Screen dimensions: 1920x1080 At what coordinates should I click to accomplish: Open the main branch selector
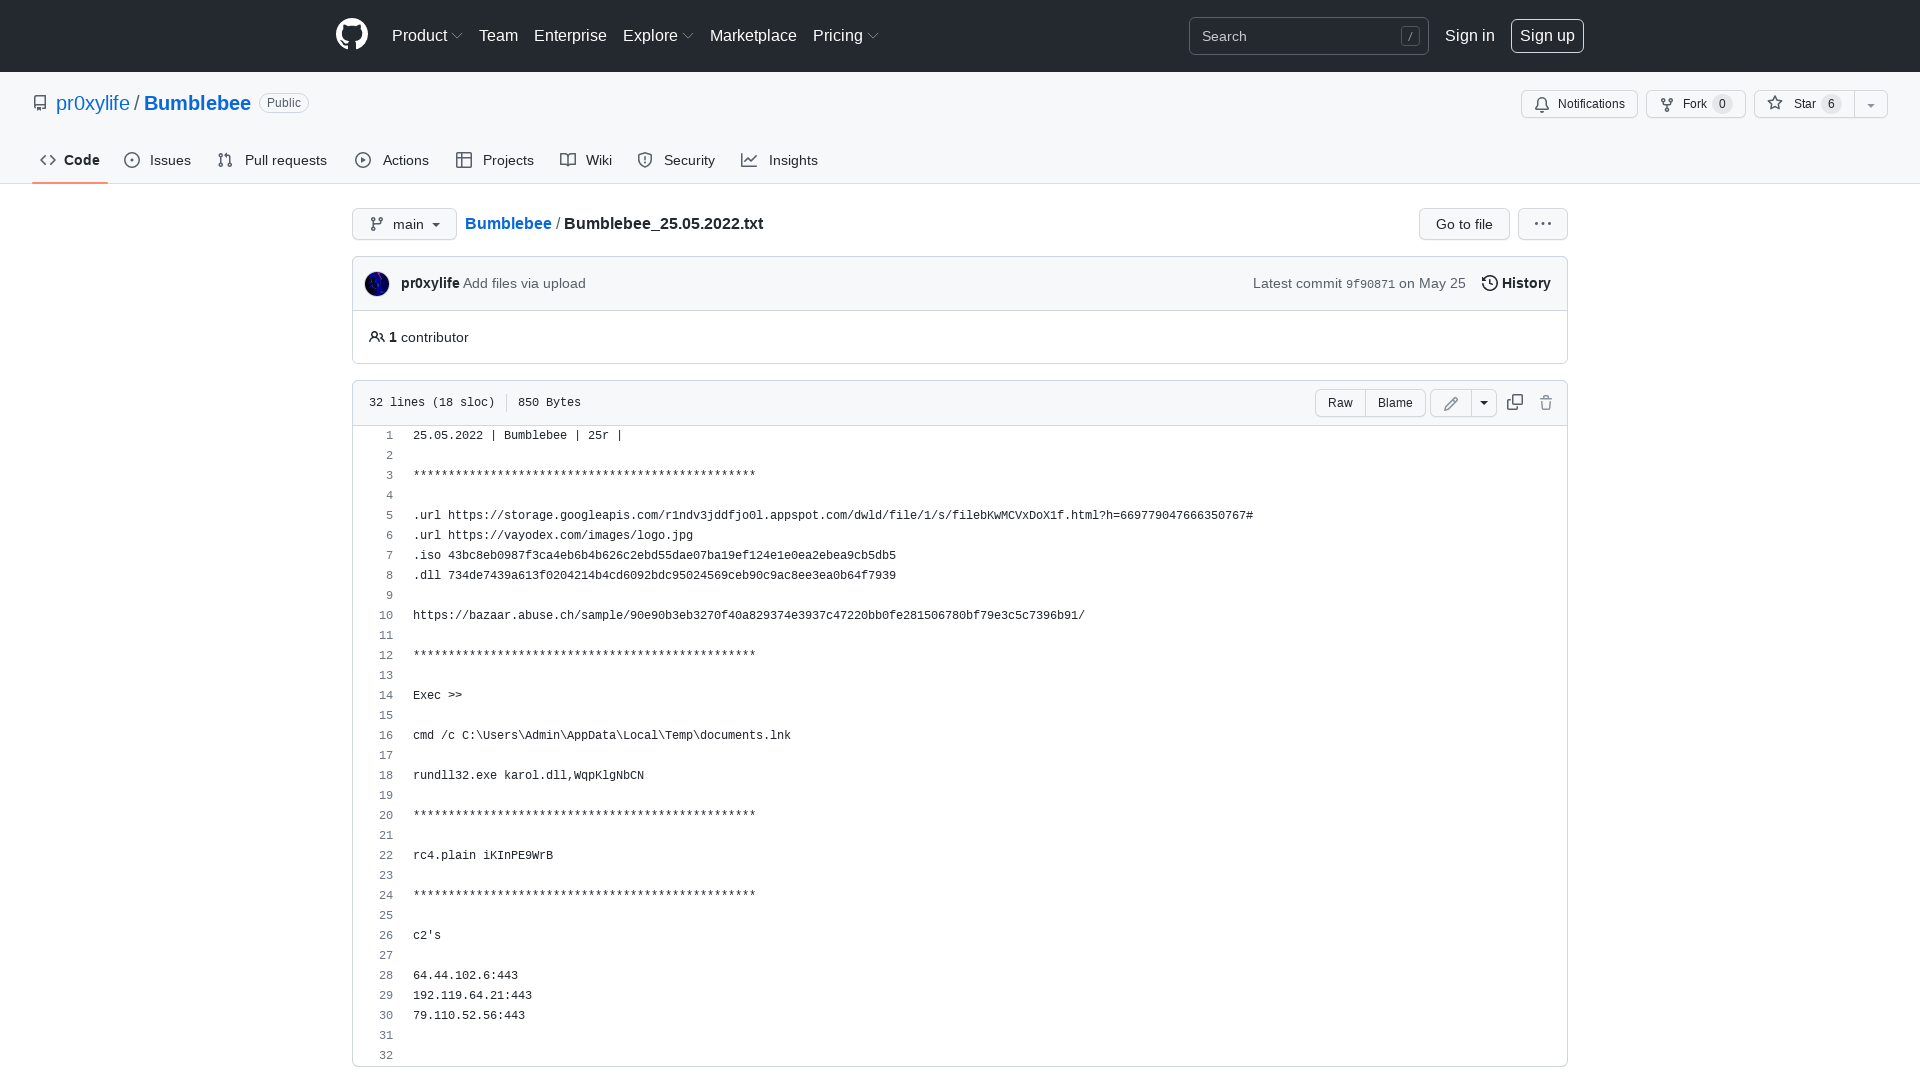[404, 224]
